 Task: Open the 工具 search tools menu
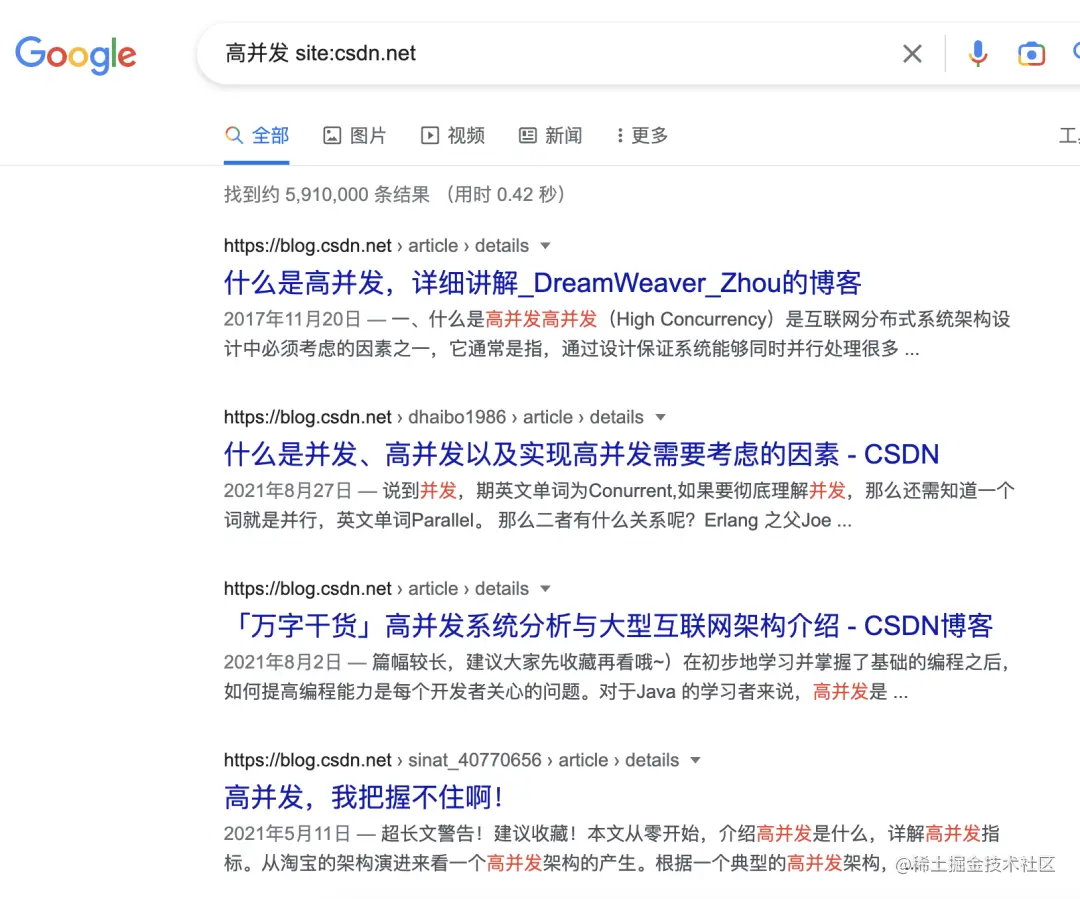[1073, 135]
